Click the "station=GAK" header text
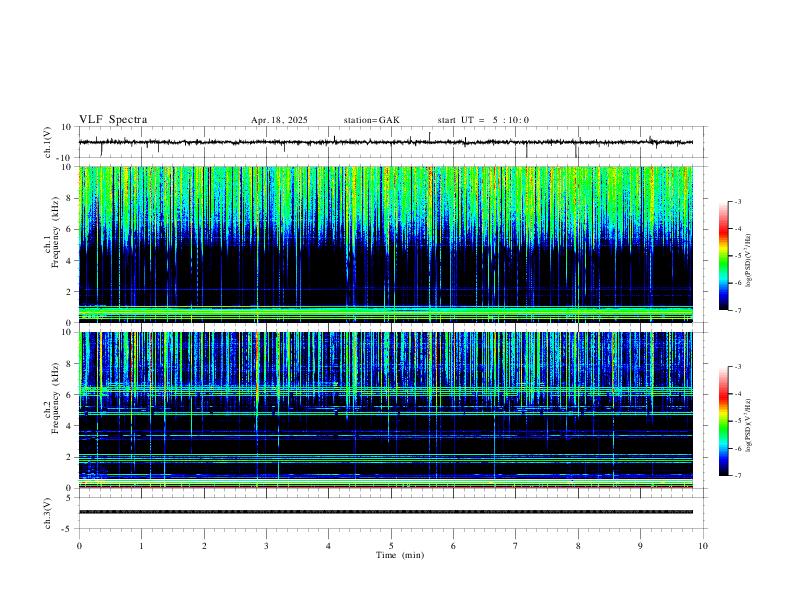Screen dimensions: 792x612 click(371, 120)
